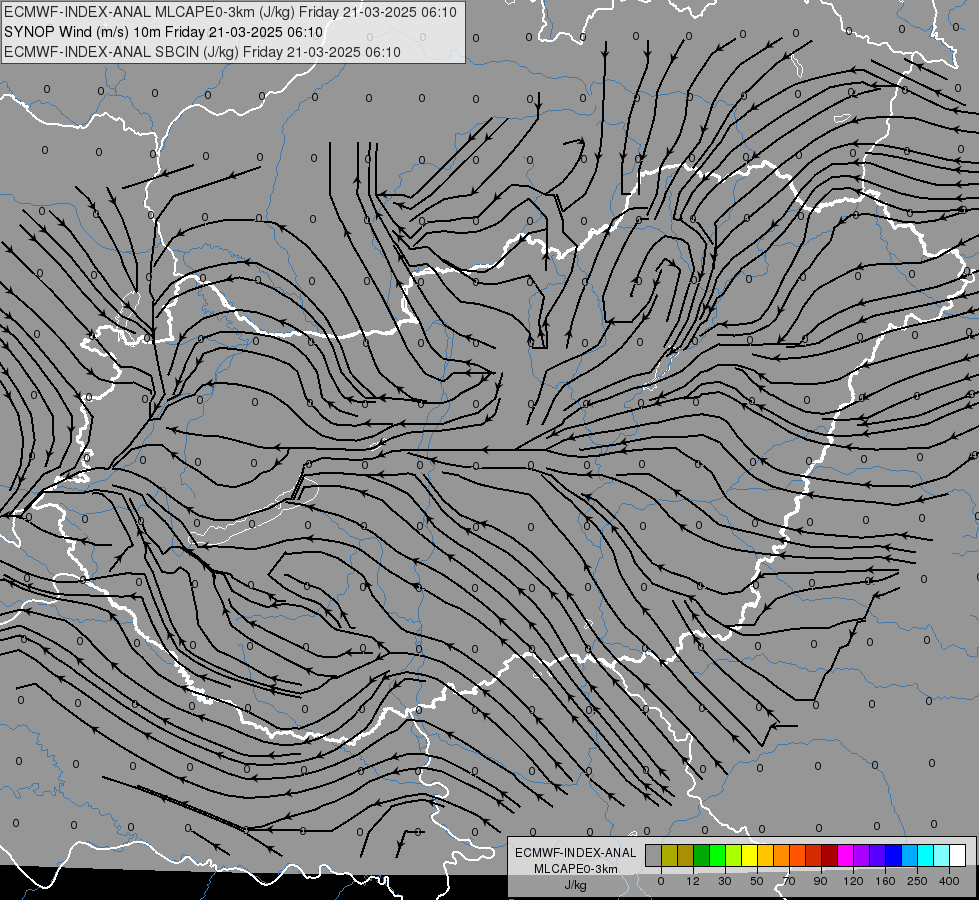979x900 pixels.
Task: Select the pure blue swatch after tick 160
Action: tap(893, 856)
